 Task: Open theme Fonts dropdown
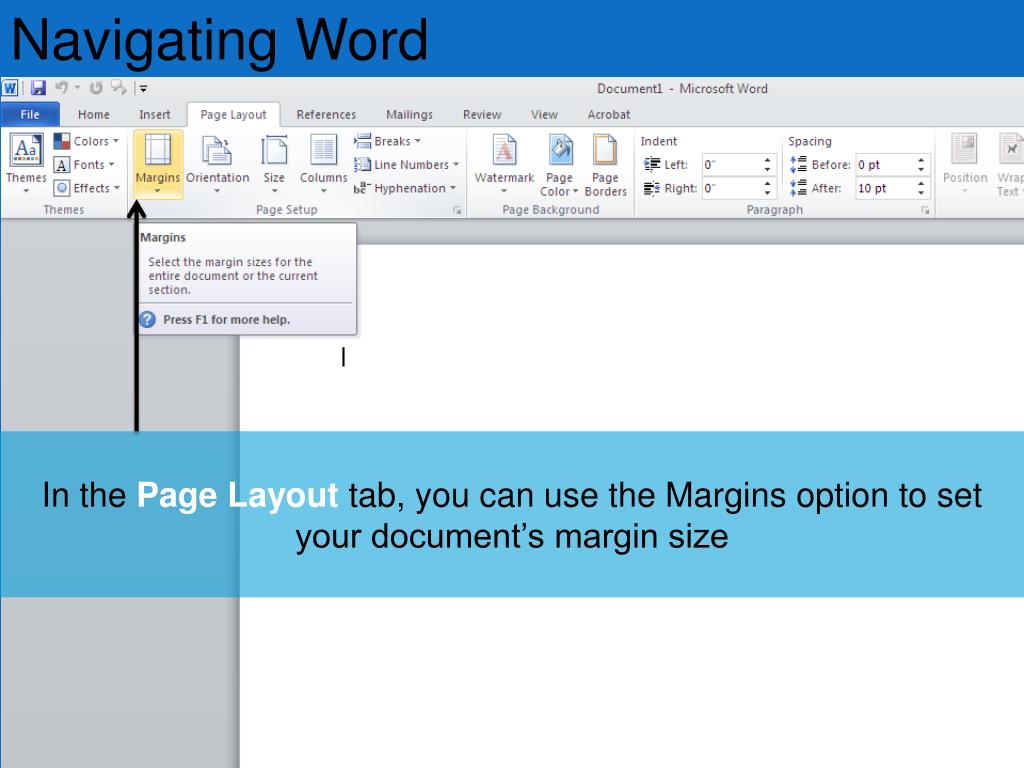pyautogui.click(x=84, y=165)
